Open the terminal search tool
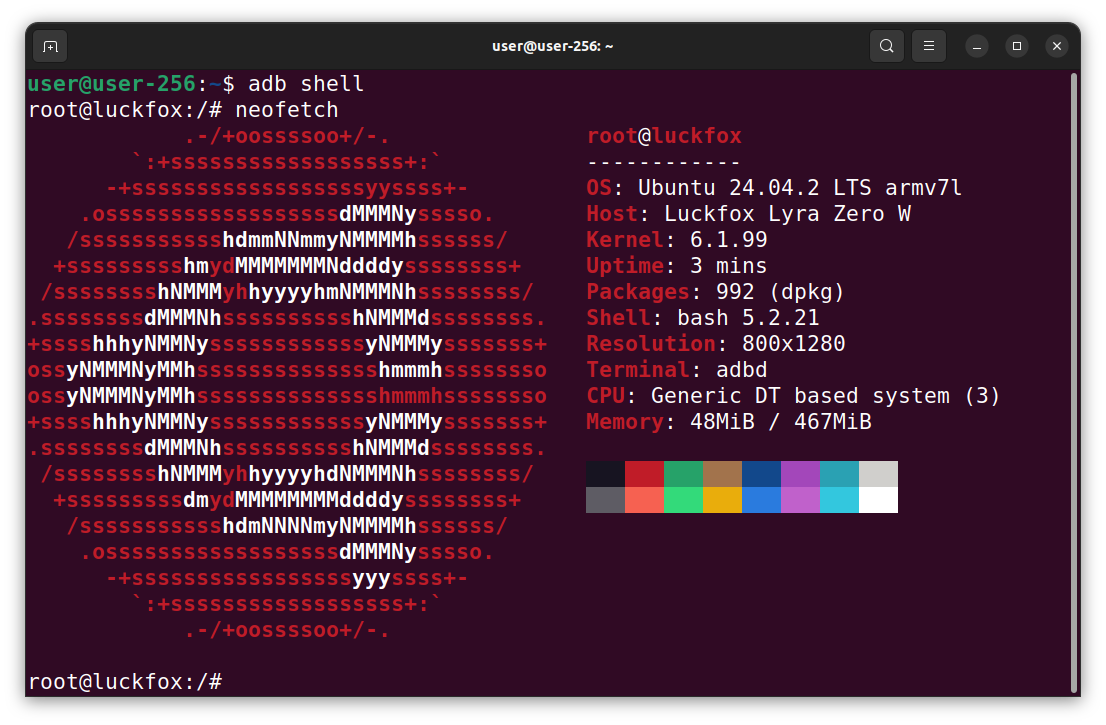The height and width of the screenshot is (725, 1106). (x=887, y=46)
